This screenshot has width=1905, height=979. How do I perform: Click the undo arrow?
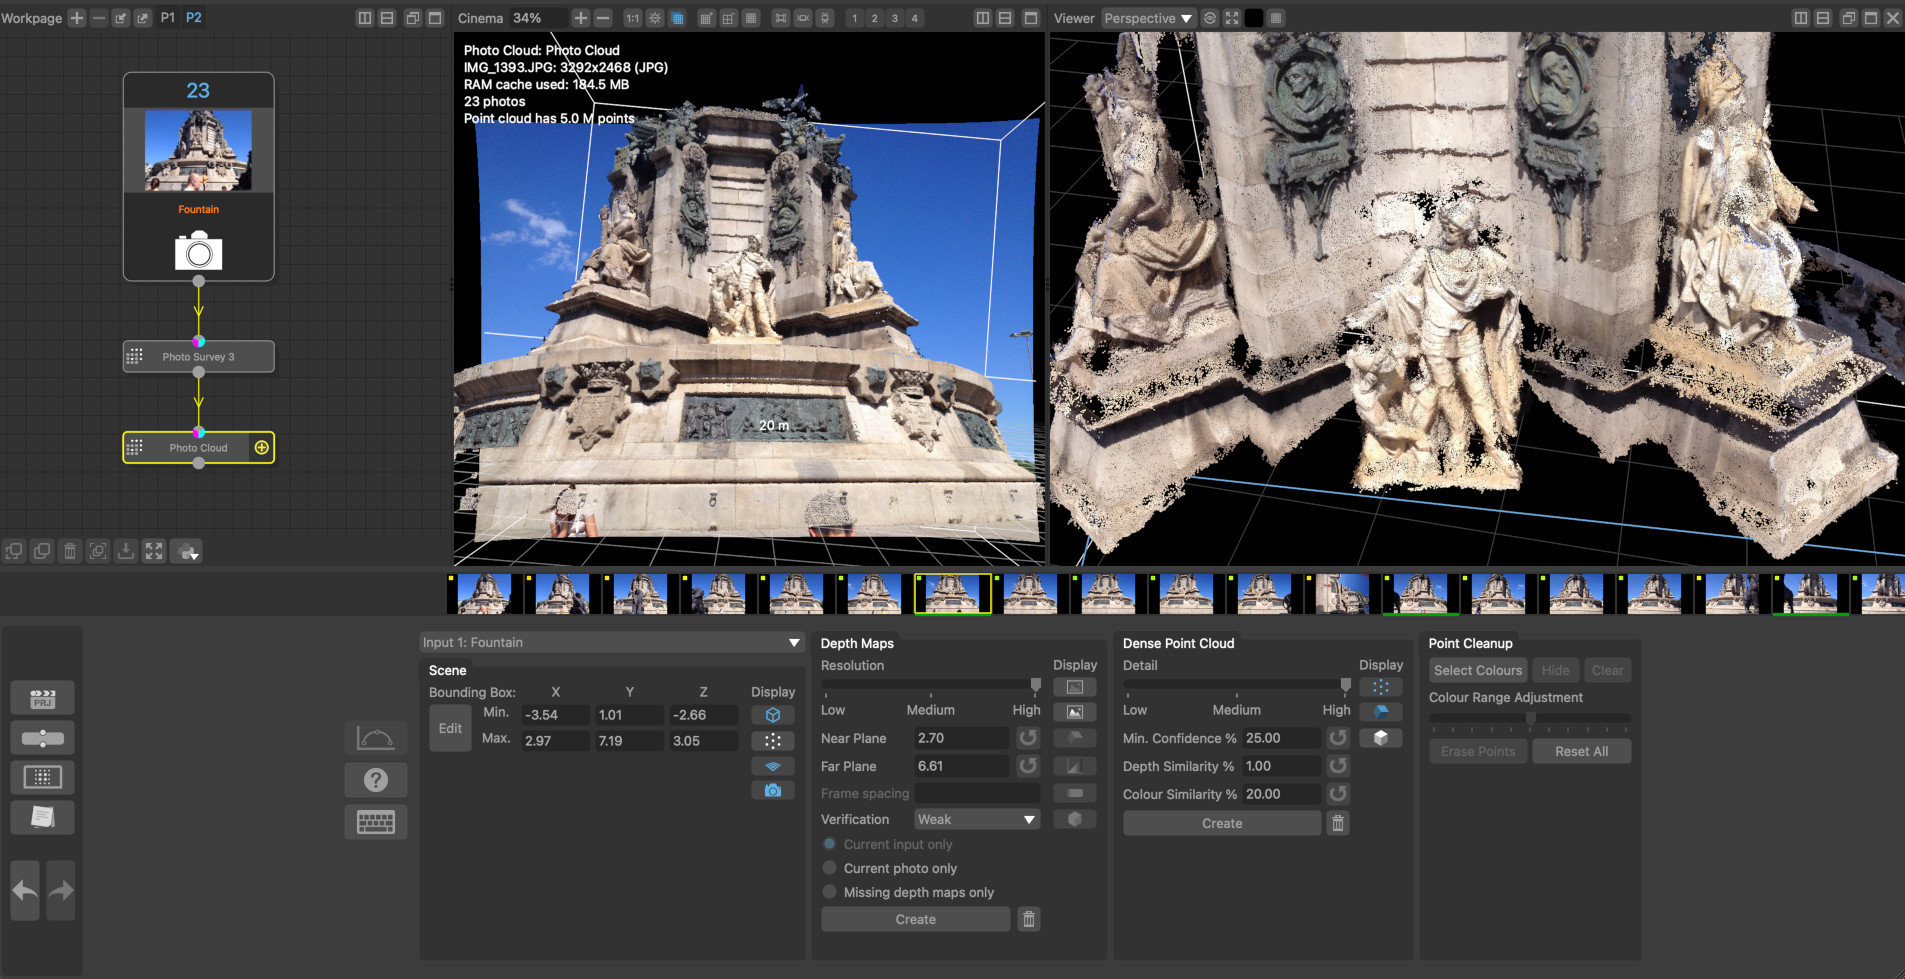coord(25,890)
